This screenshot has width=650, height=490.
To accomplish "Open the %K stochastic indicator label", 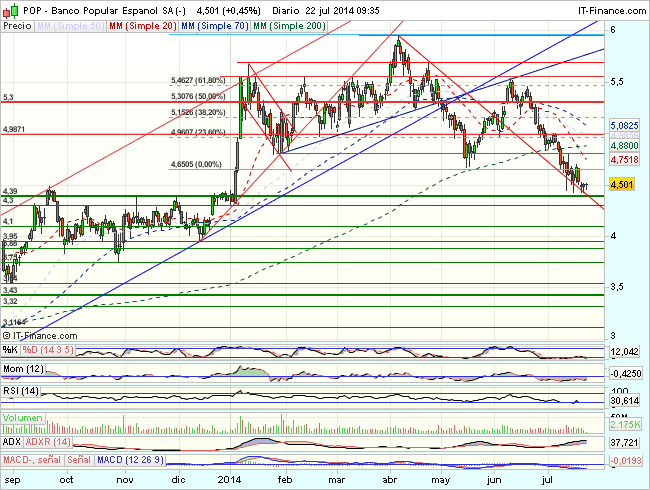I will (10, 349).
